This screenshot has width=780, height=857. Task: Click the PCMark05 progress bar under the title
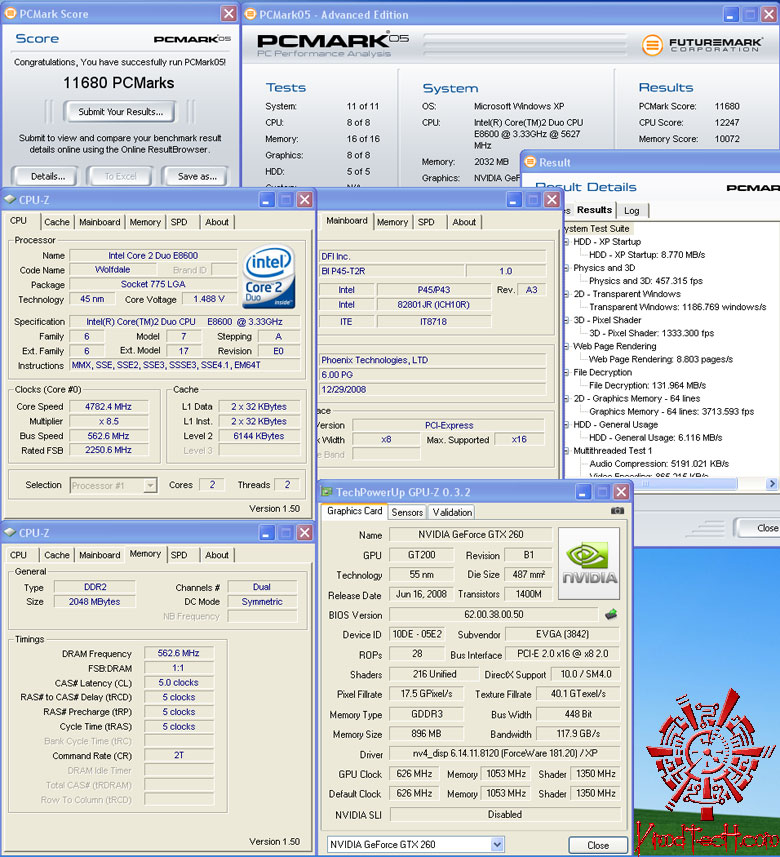pos(525,45)
